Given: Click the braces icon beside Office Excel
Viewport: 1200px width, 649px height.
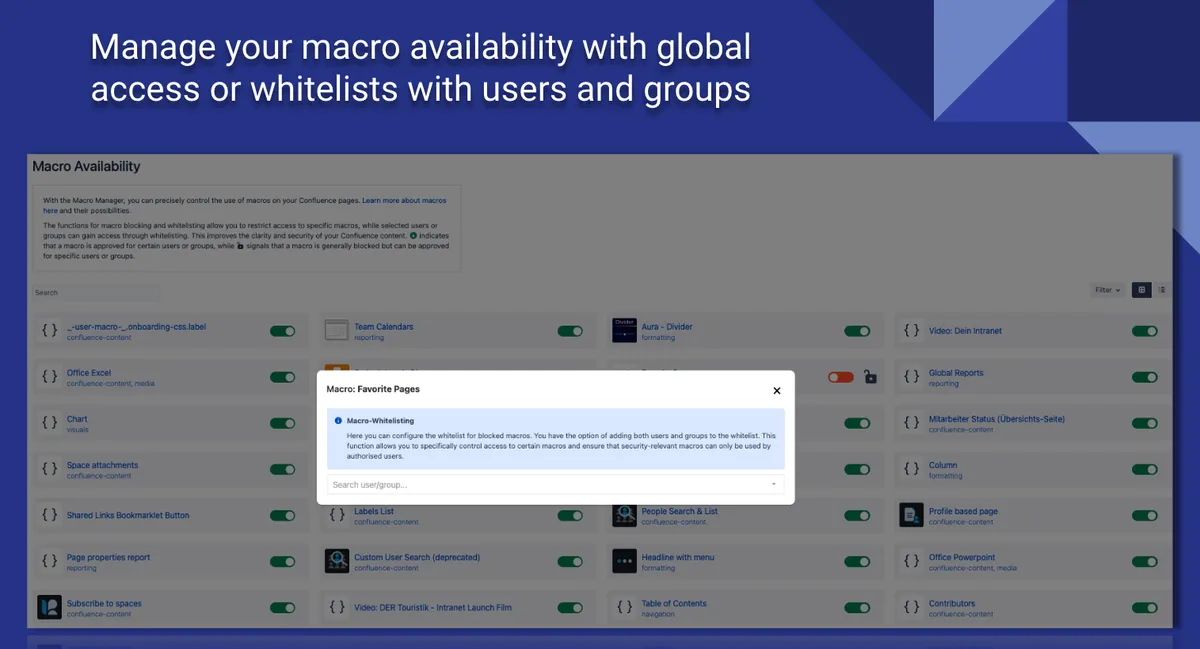Looking at the screenshot, I should [49, 377].
